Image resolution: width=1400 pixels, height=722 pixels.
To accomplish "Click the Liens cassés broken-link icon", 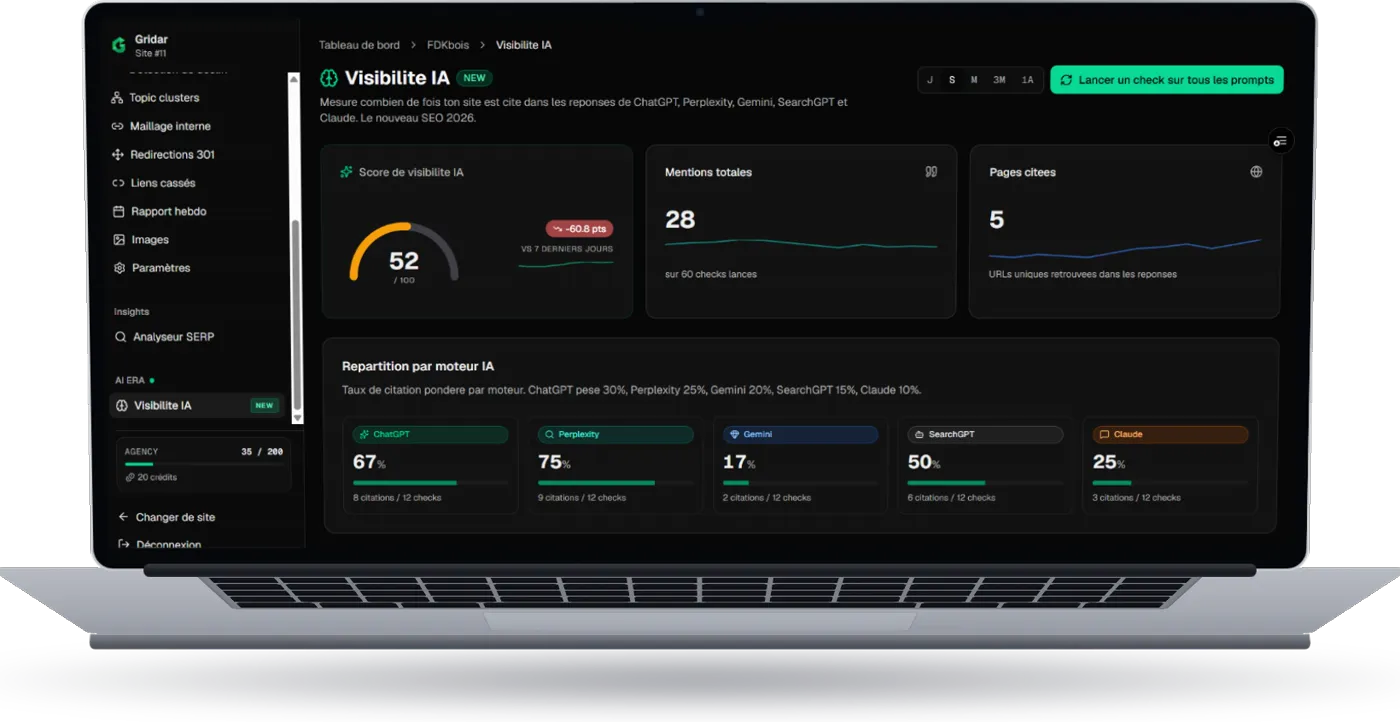I will pos(119,183).
